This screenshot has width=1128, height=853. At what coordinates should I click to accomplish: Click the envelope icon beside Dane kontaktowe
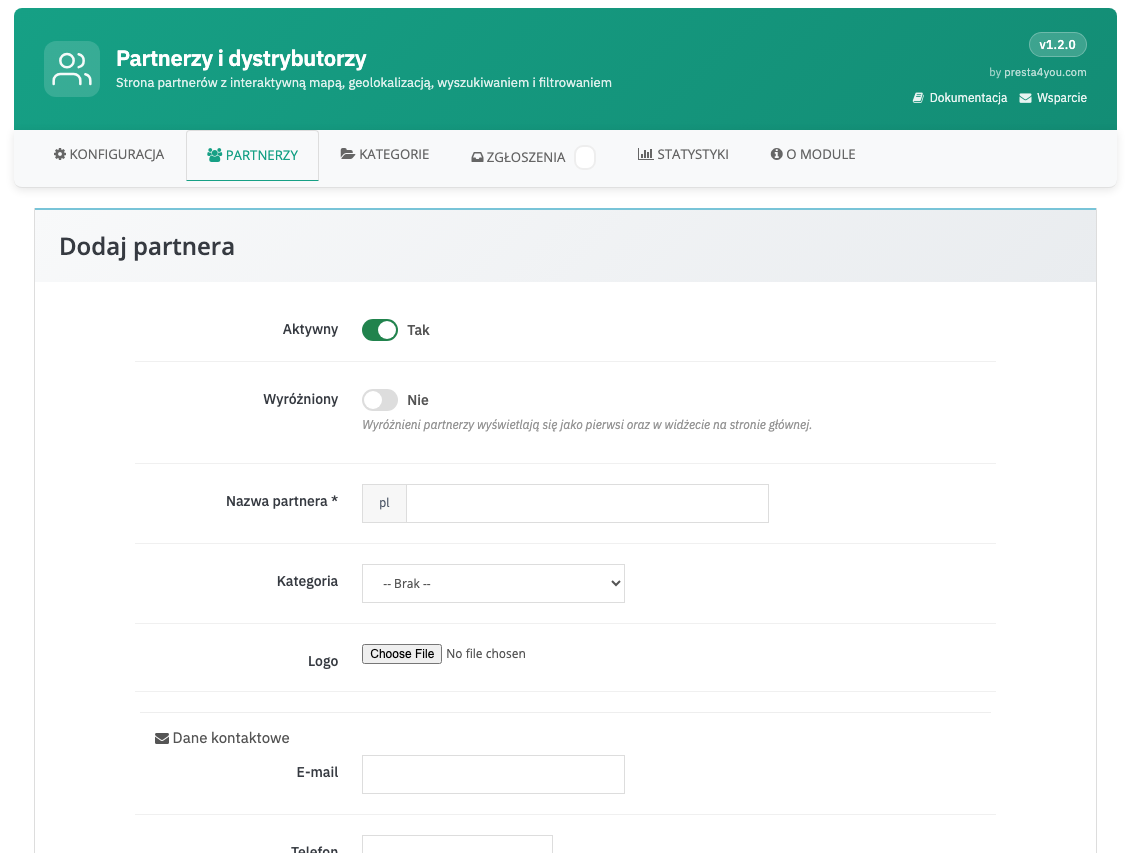coord(162,739)
